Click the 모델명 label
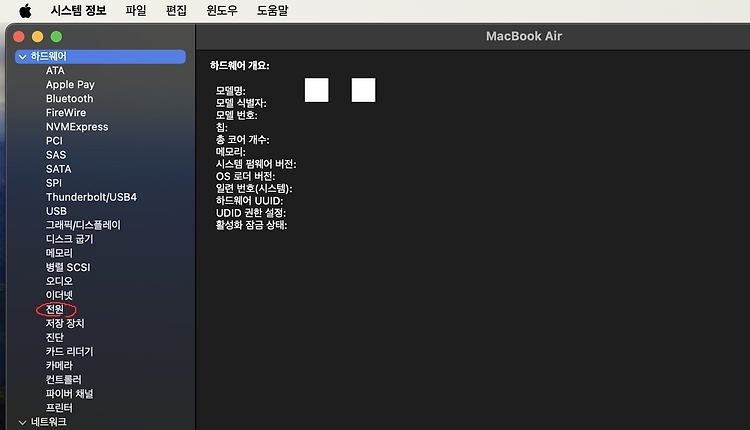750x430 pixels. [x=231, y=90]
